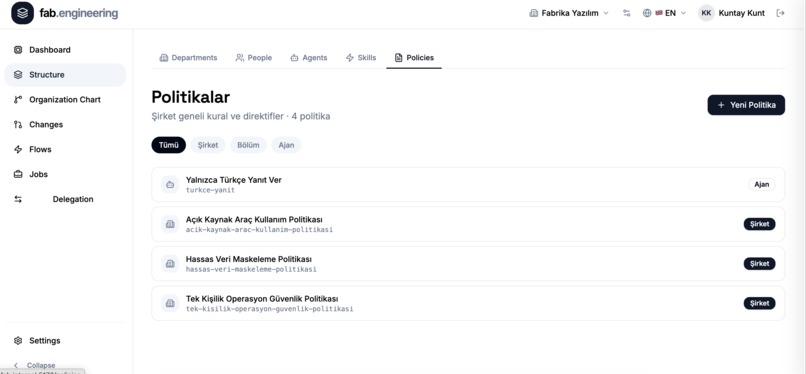This screenshot has height=374, width=806.
Task: Click the Jobs briefcase icon in sidebar
Action: [18, 174]
